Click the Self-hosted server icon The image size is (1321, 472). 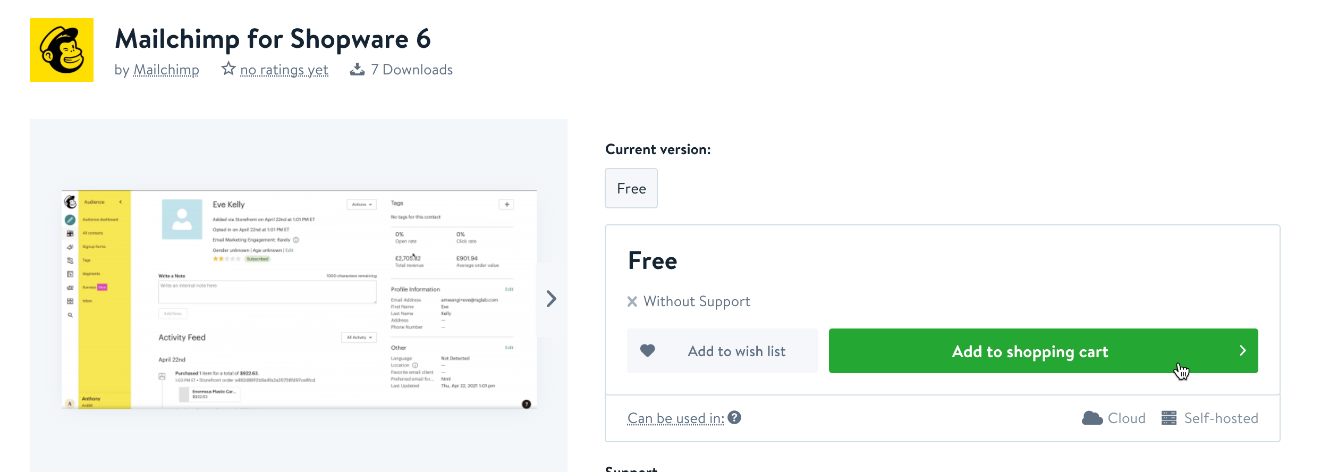[1169, 418]
